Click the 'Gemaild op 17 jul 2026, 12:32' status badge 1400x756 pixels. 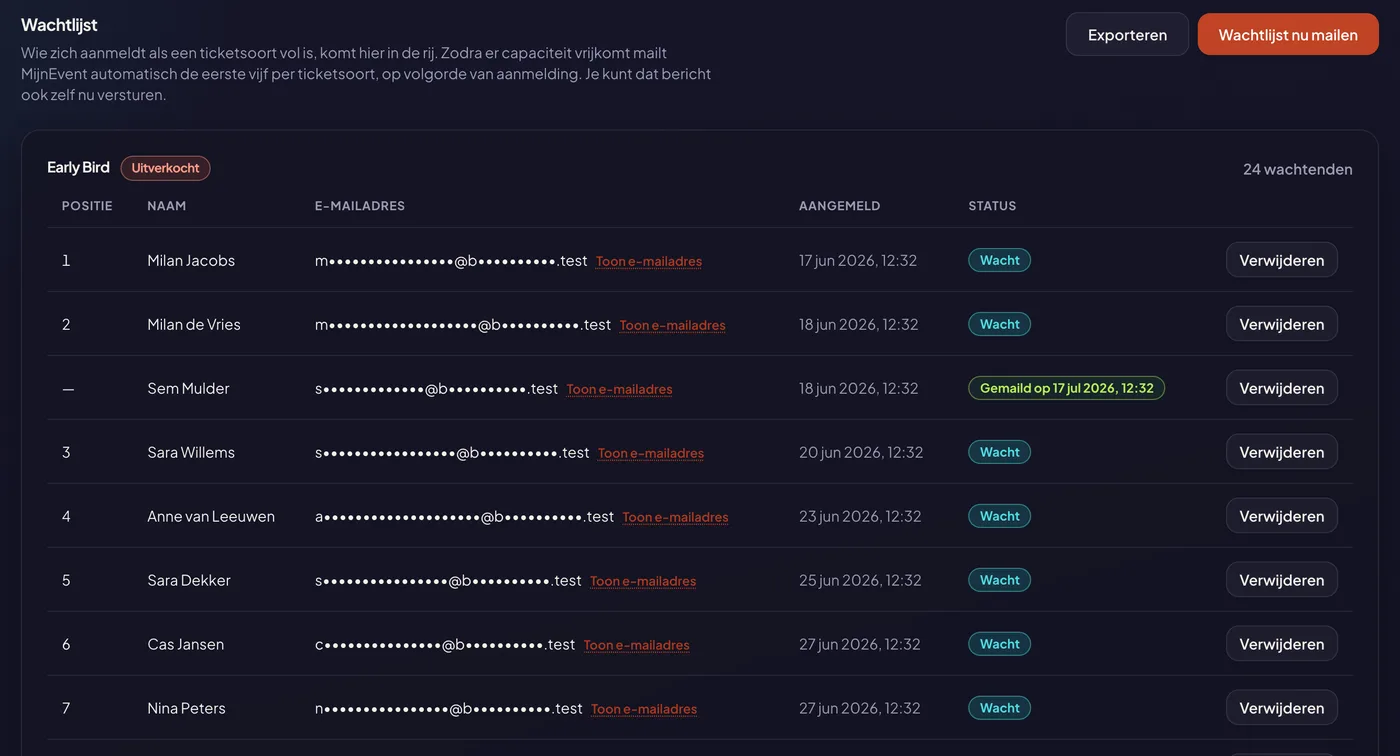[1067, 388]
